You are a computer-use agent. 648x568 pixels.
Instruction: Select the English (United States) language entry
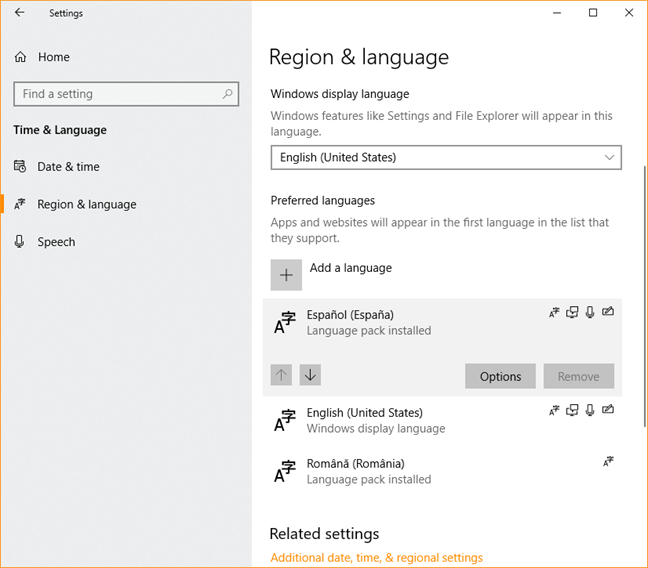(x=442, y=420)
